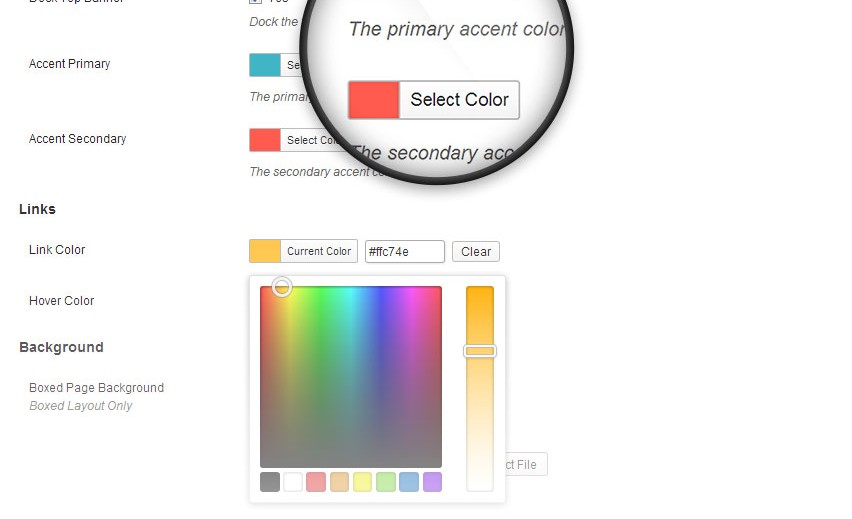Viewport: 852px width, 519px height.
Task: Click the vertical saturation slider handle
Action: [x=480, y=351]
